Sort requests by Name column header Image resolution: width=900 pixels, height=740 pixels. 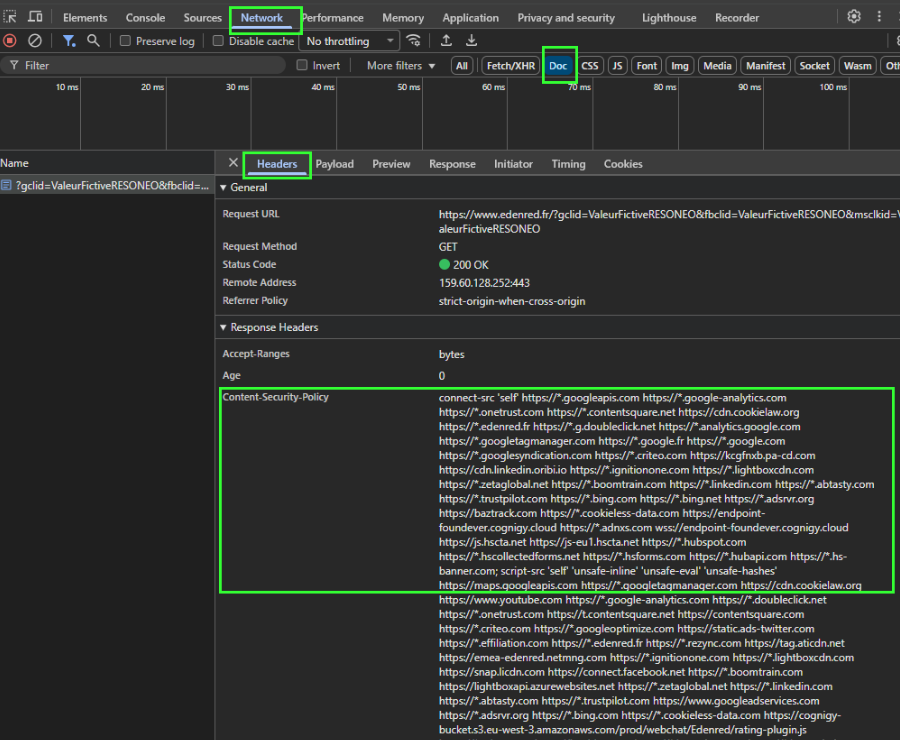coord(107,163)
